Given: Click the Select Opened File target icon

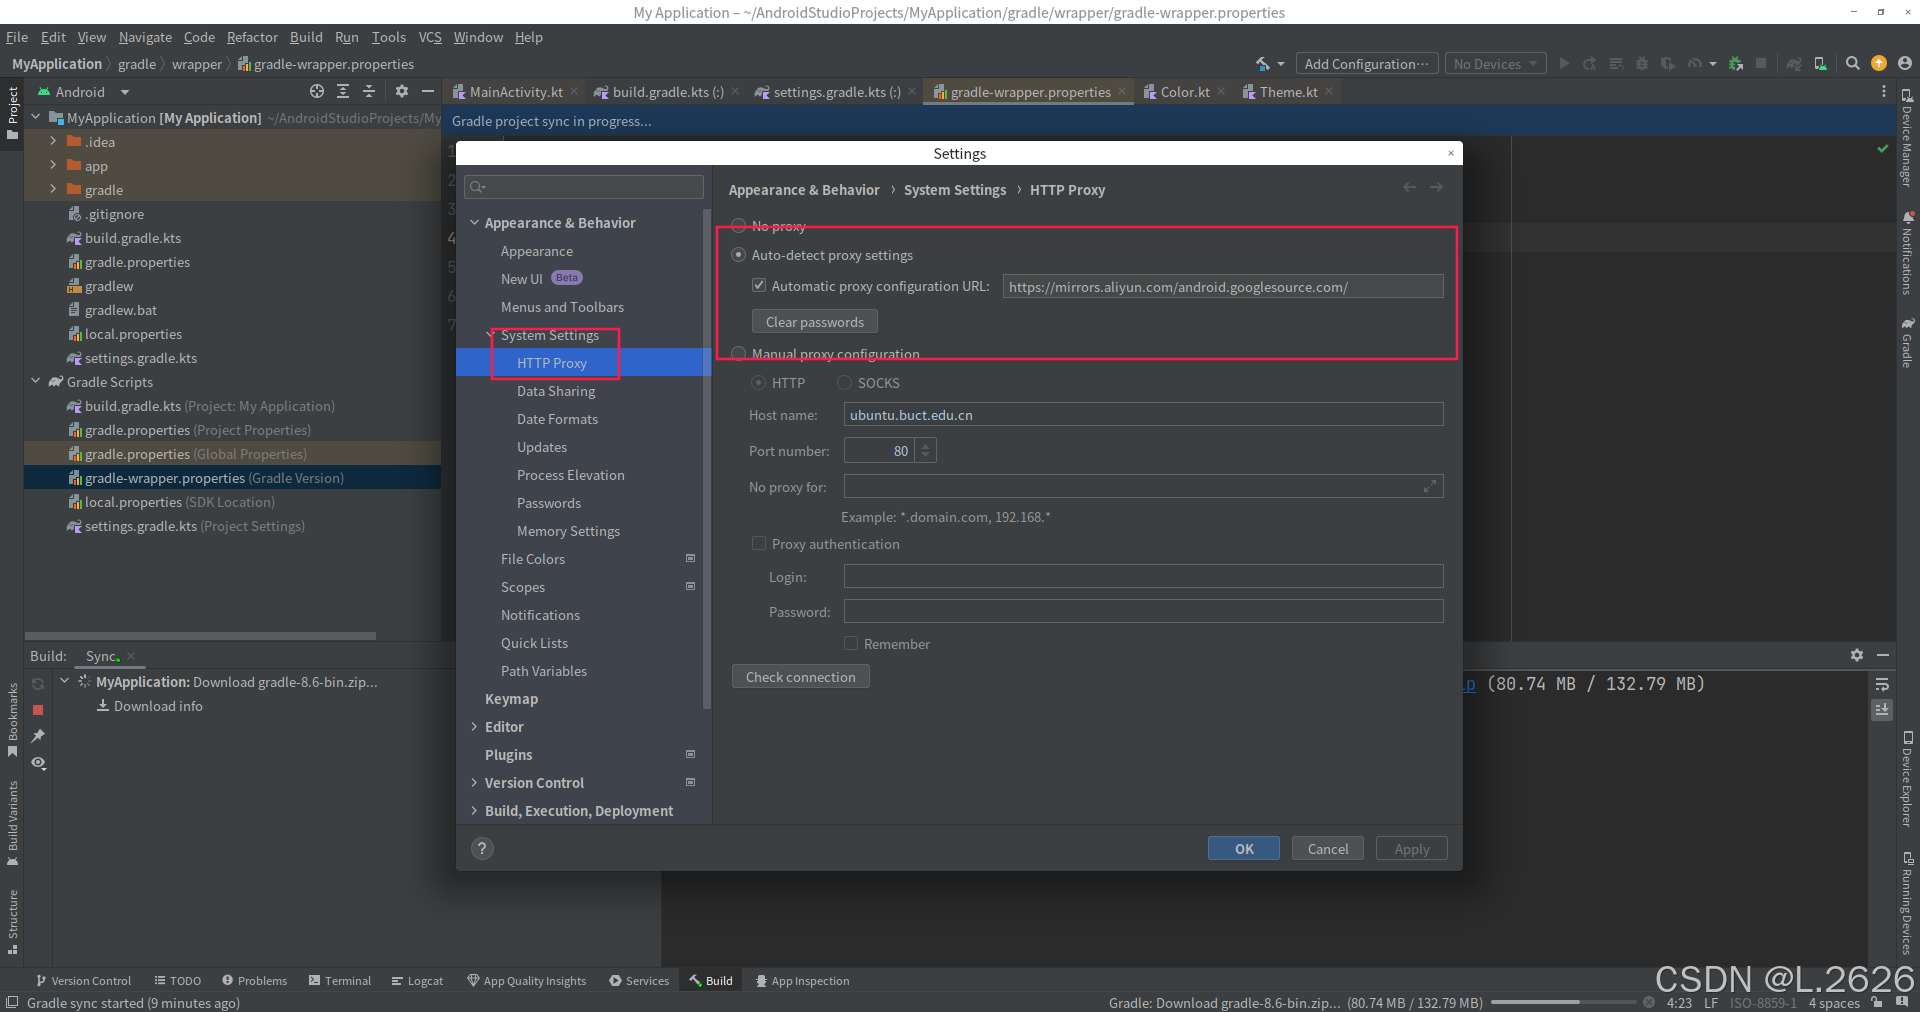Looking at the screenshot, I should (317, 92).
